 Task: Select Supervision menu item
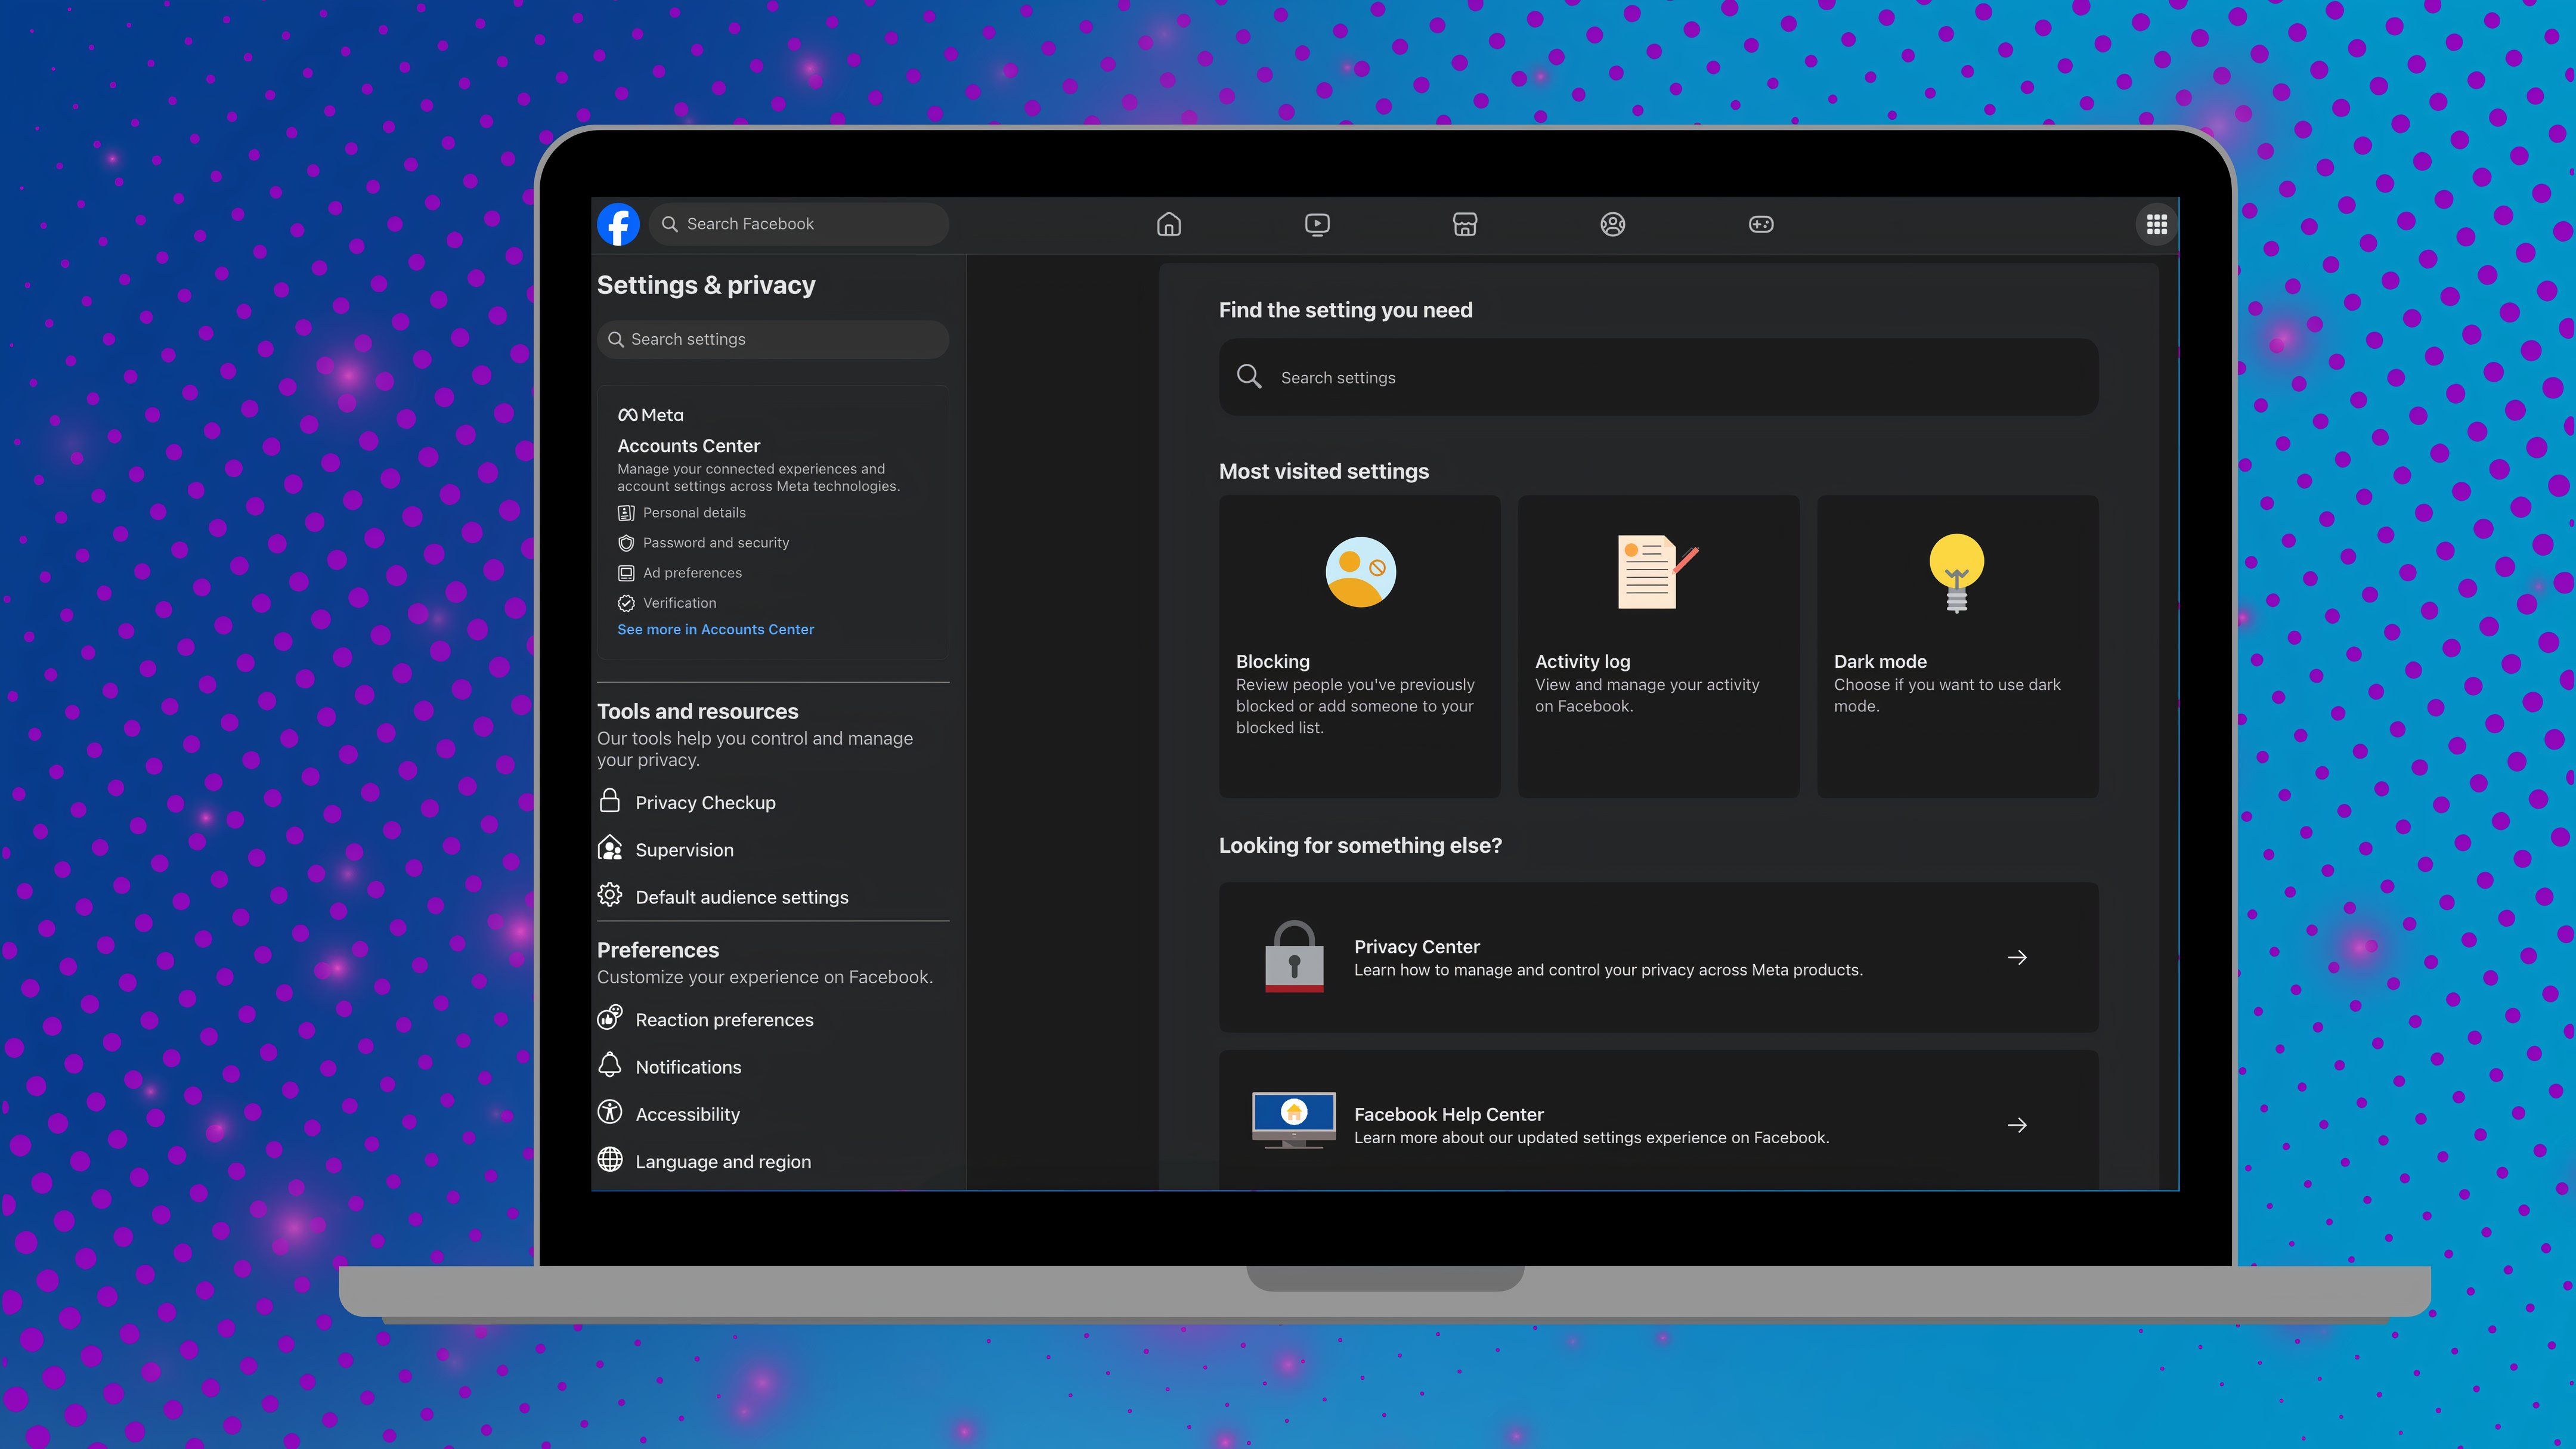coord(666,849)
